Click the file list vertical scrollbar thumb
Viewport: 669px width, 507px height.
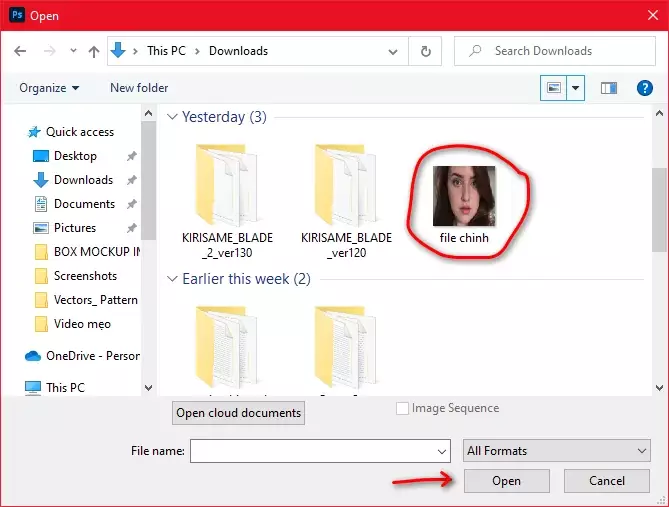pyautogui.click(x=659, y=210)
